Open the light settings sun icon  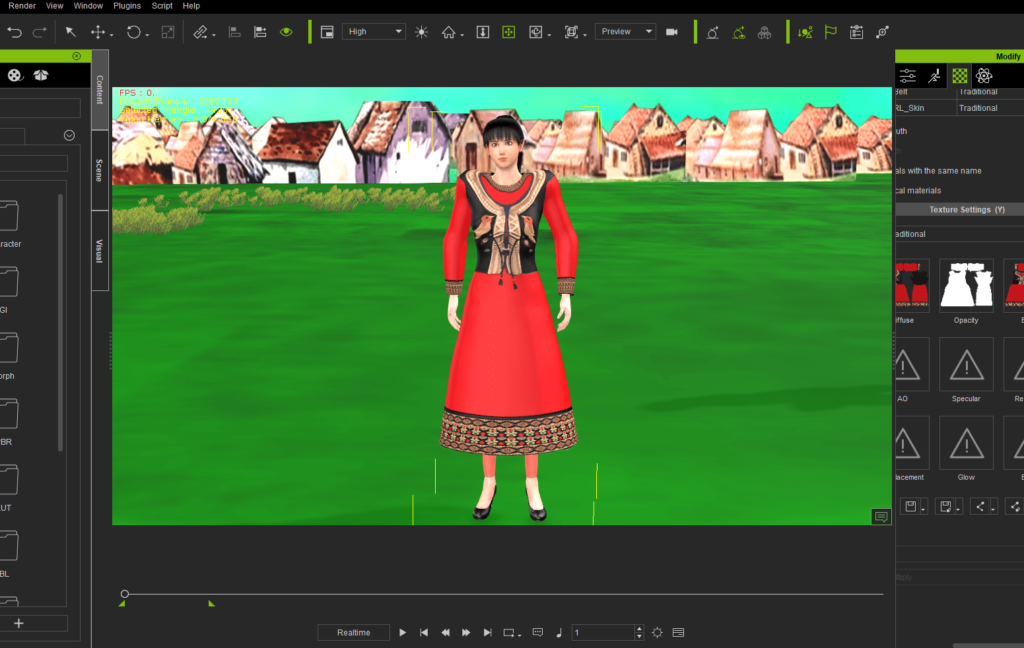[x=420, y=31]
